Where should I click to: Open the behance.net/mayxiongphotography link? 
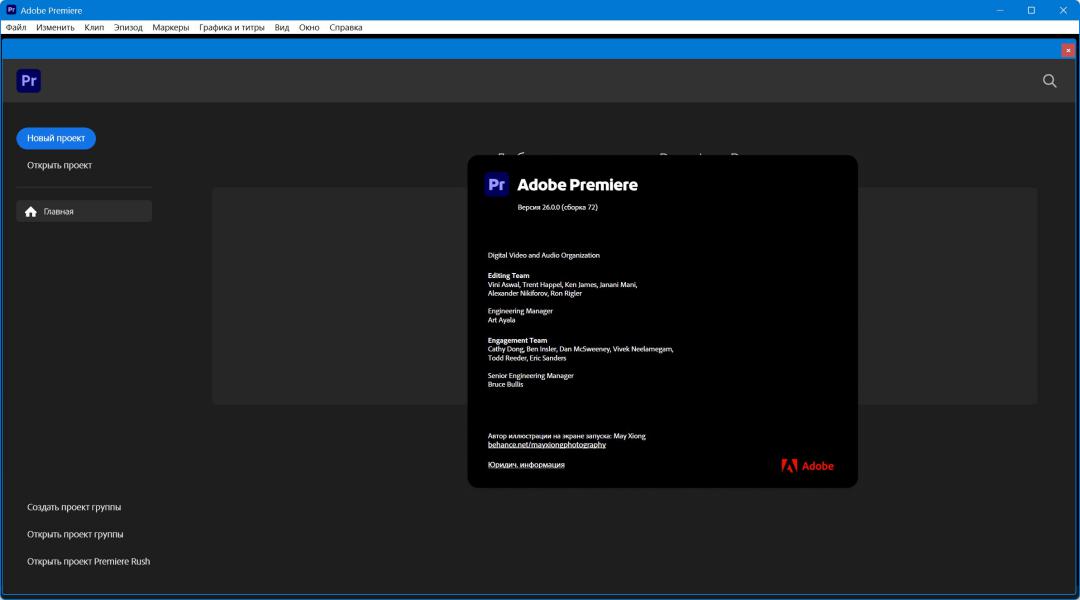[x=546, y=445]
